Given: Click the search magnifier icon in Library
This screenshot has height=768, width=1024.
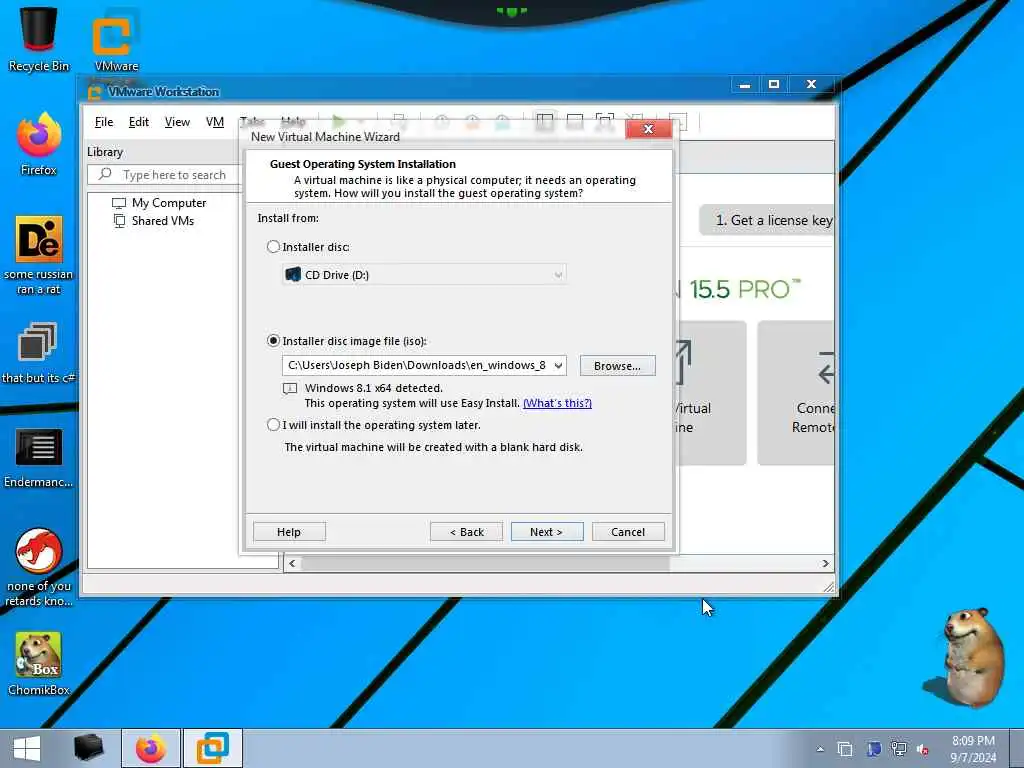Looking at the screenshot, I should click(x=104, y=174).
